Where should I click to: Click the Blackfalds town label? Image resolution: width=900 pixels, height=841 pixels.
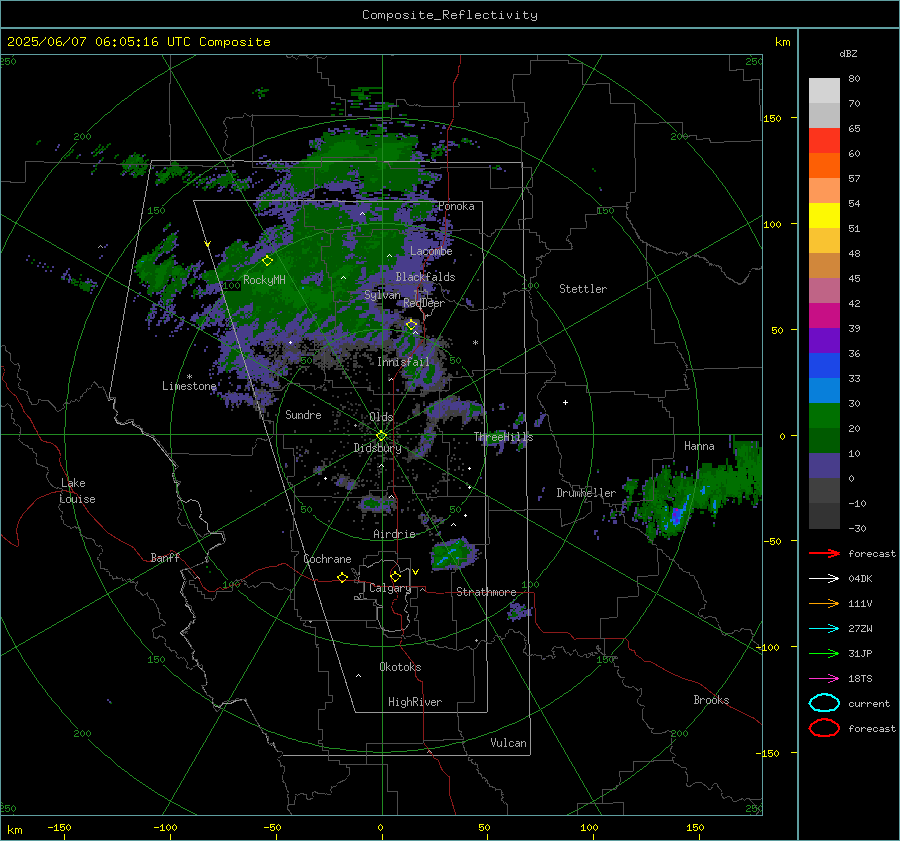(425, 277)
